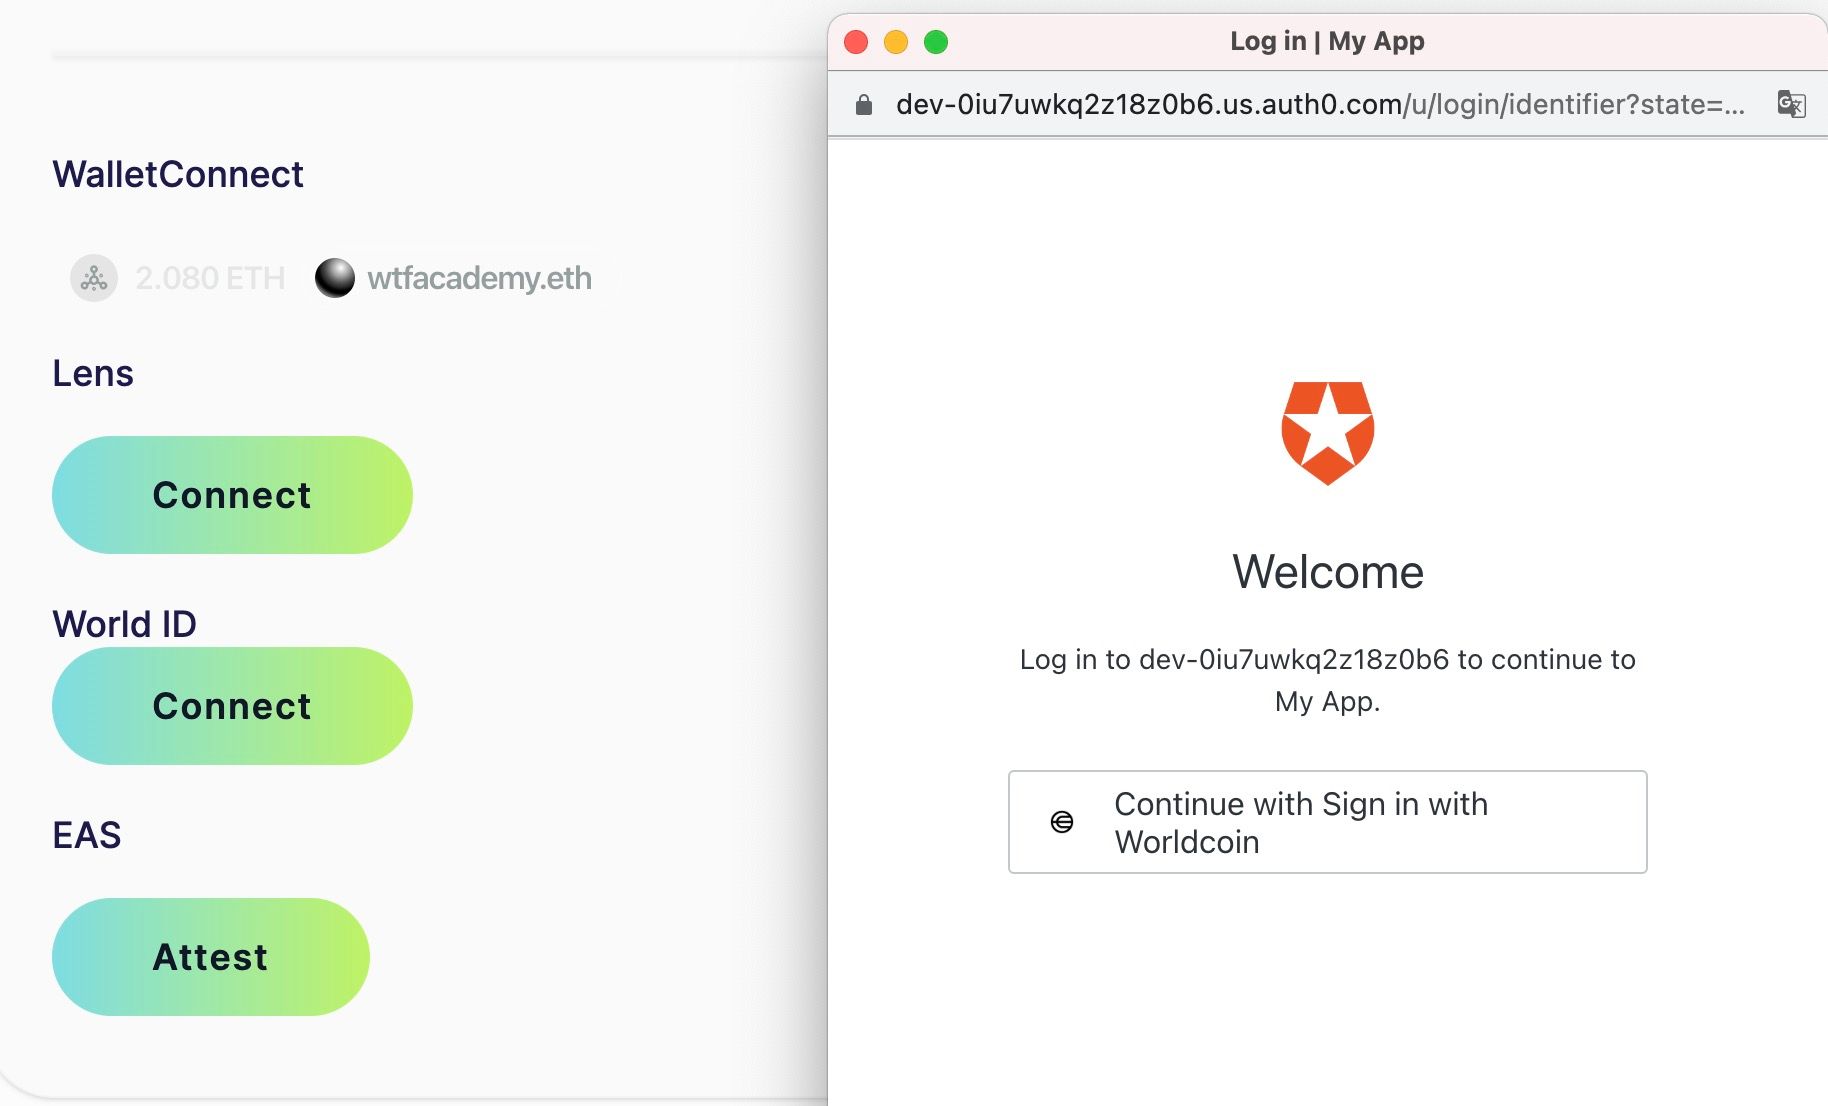Image resolution: width=1828 pixels, height=1106 pixels.
Task: Click the World ID section heading
Action: click(x=124, y=624)
